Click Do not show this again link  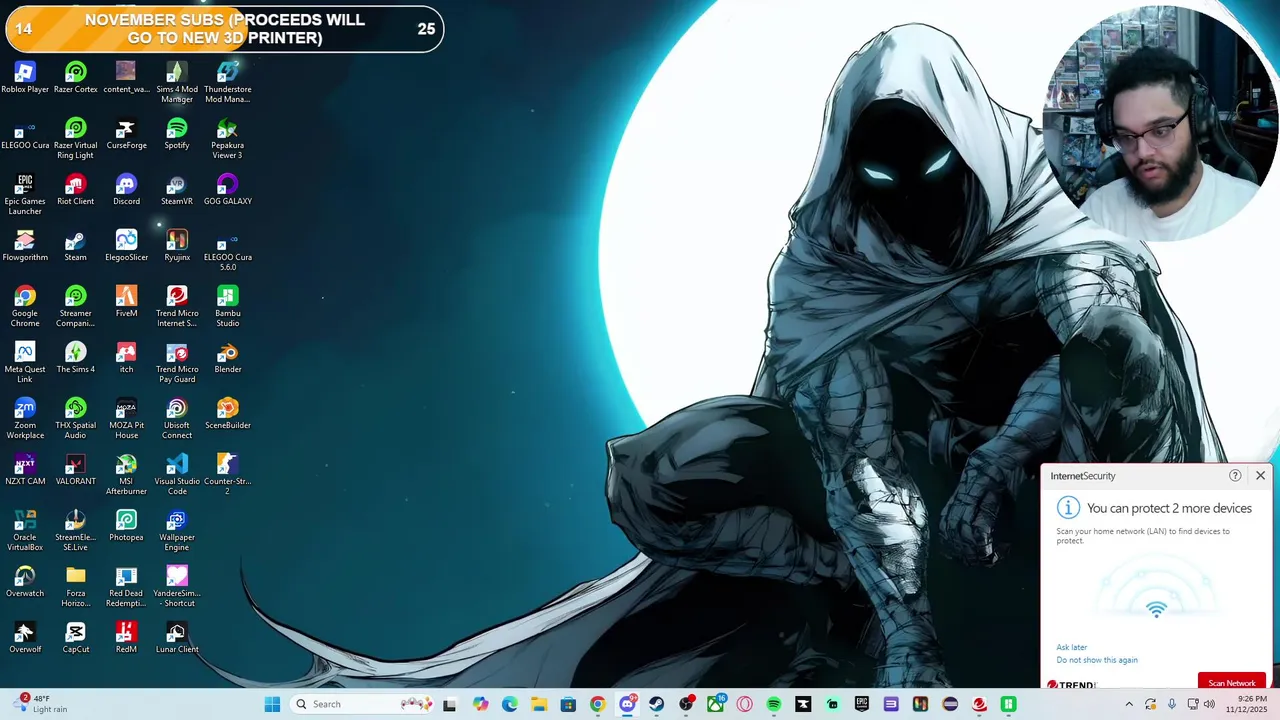point(1097,660)
